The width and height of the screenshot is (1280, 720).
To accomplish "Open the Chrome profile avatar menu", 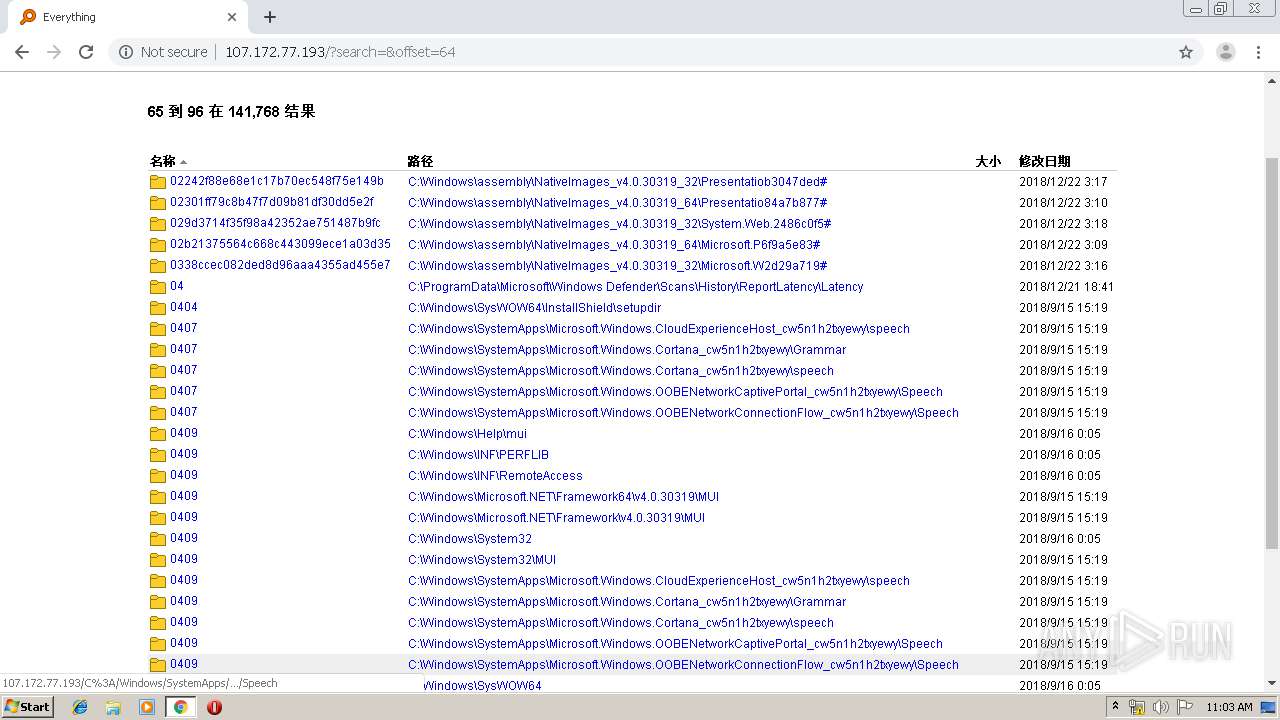I will tap(1226, 52).
